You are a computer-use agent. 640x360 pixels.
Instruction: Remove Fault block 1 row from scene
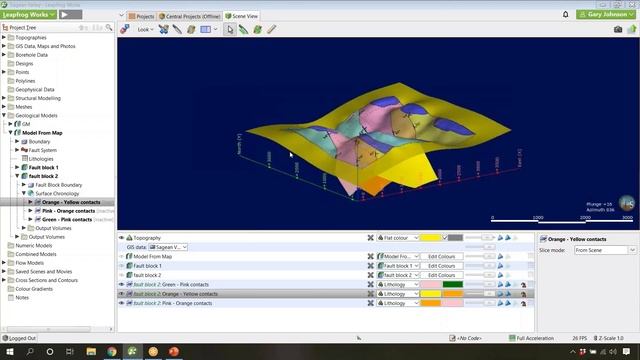point(371,266)
